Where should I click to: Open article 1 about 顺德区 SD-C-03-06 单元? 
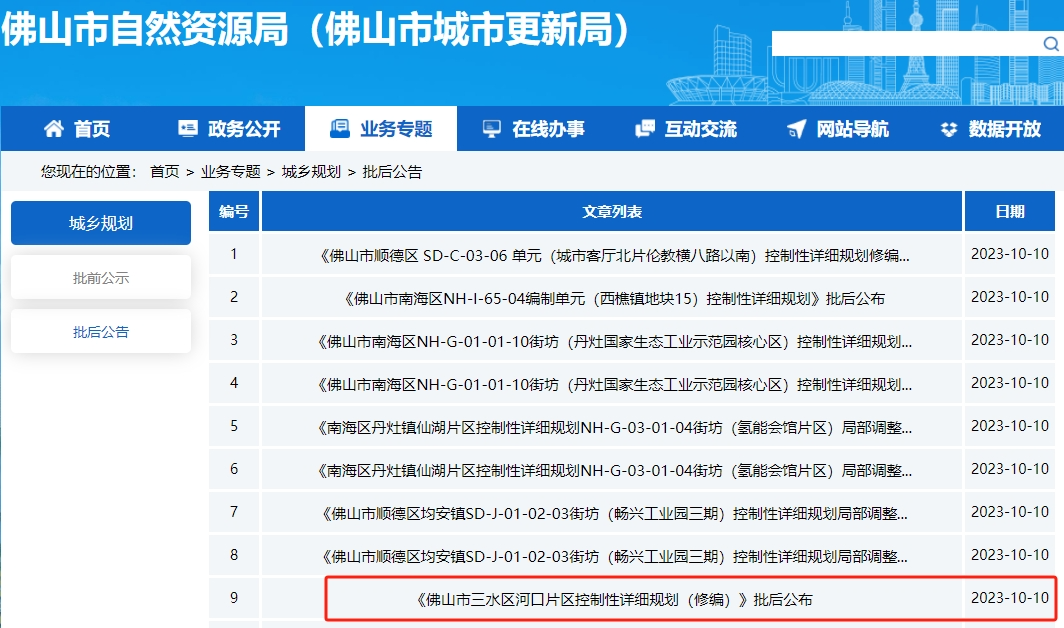[614, 255]
